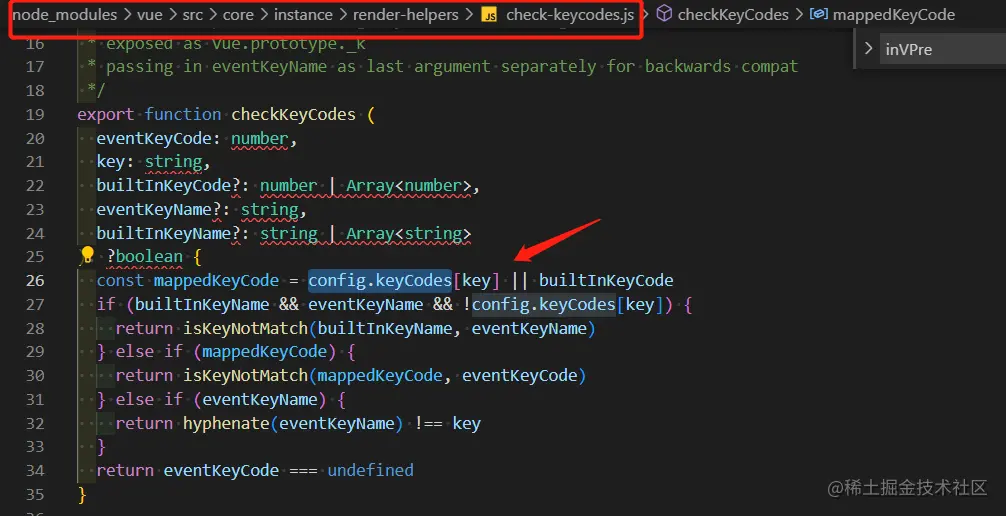Click line number 34 in the gutter

tap(35, 470)
